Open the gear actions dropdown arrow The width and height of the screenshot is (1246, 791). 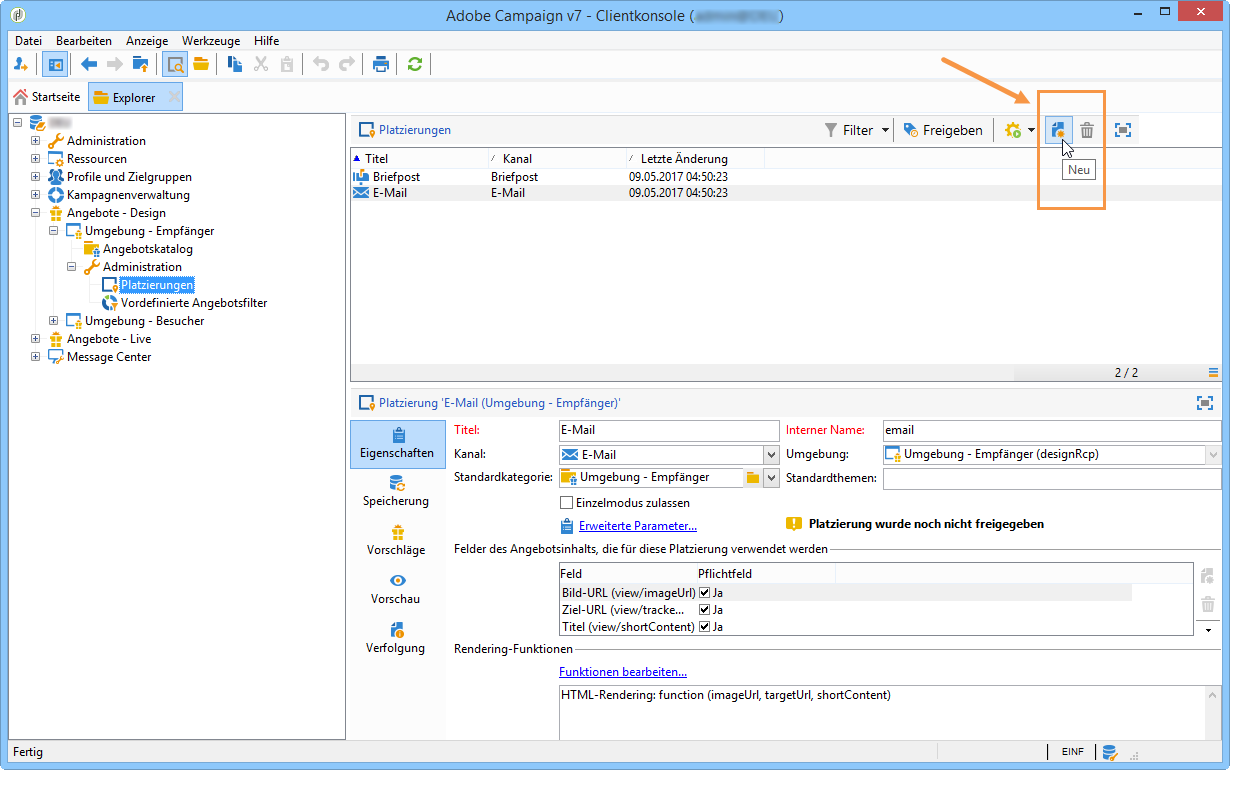[1031, 130]
